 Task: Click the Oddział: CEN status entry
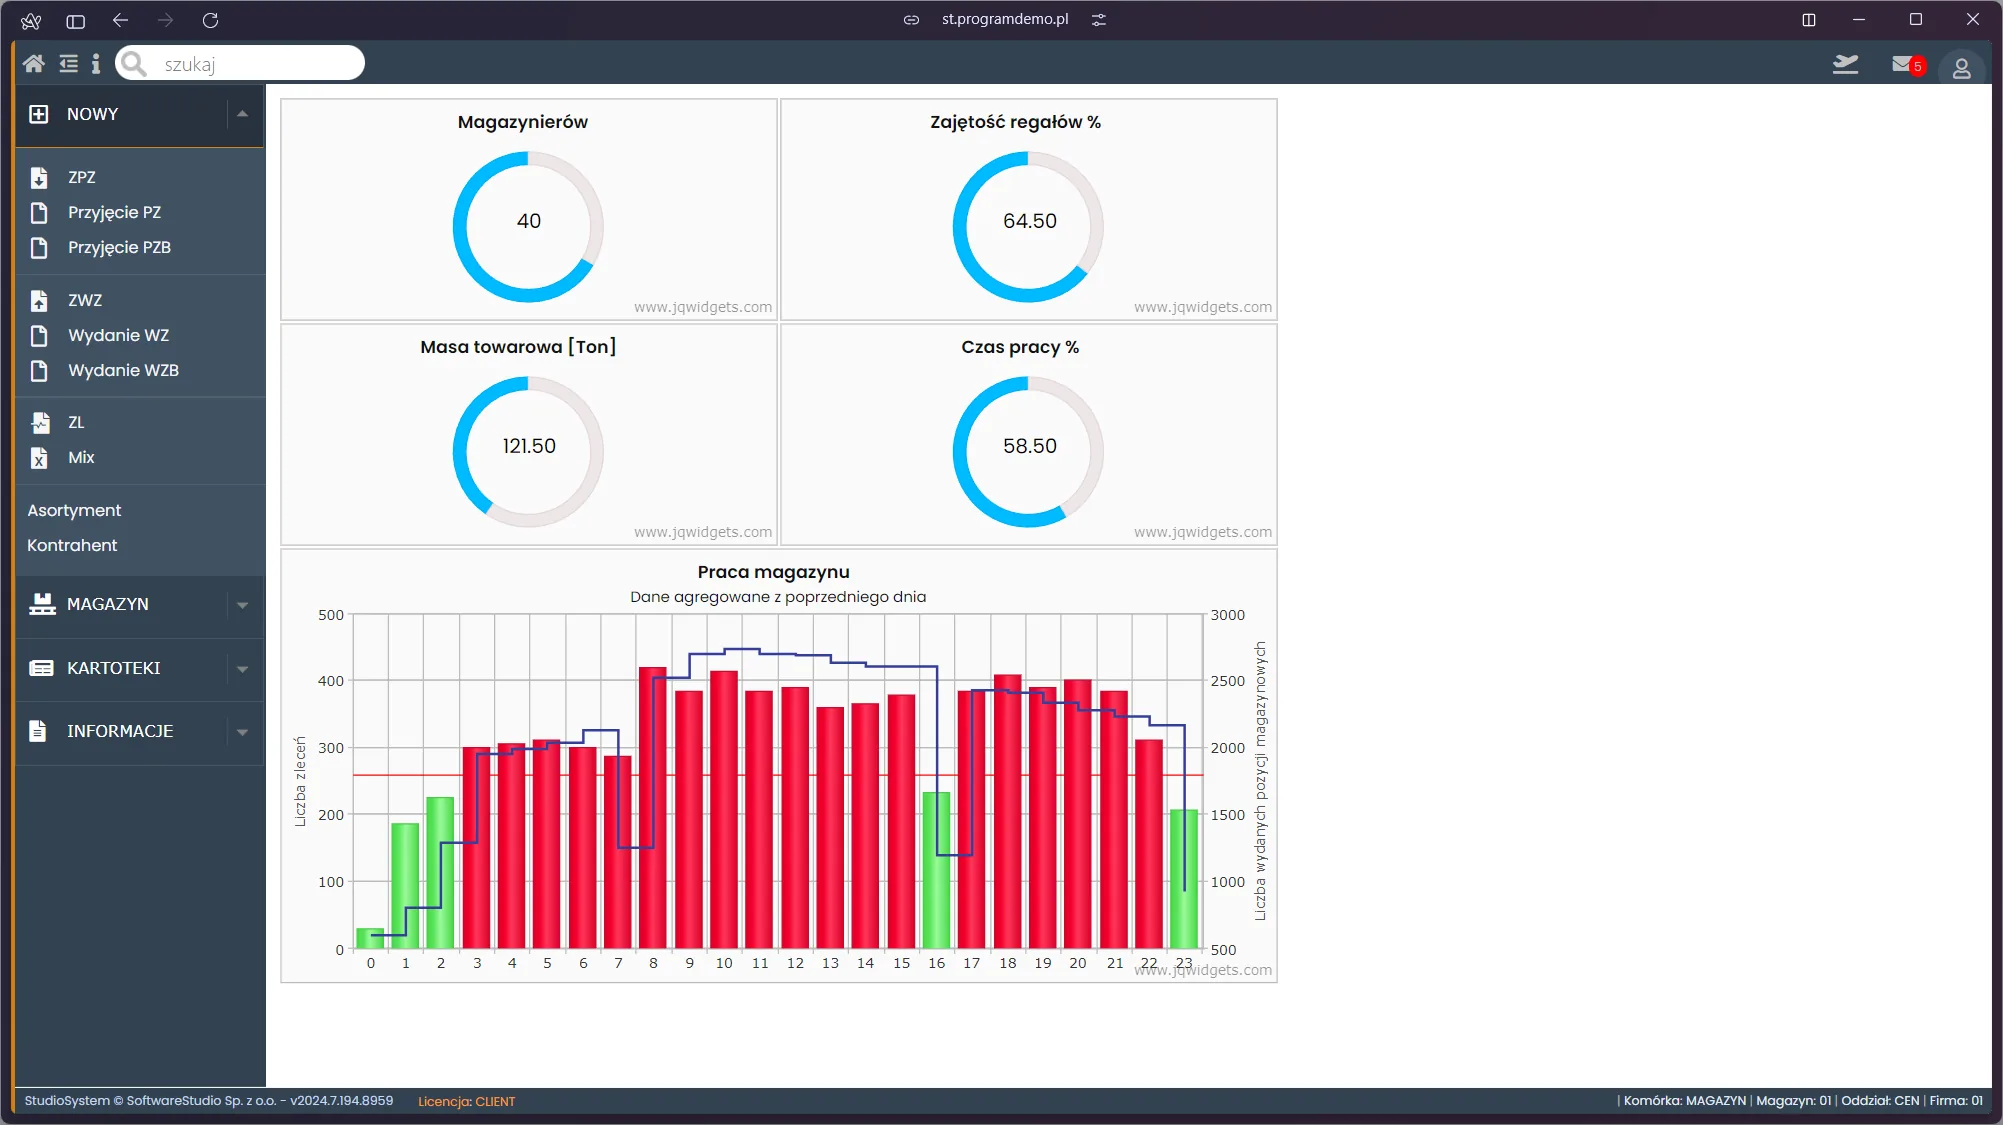point(1880,1100)
